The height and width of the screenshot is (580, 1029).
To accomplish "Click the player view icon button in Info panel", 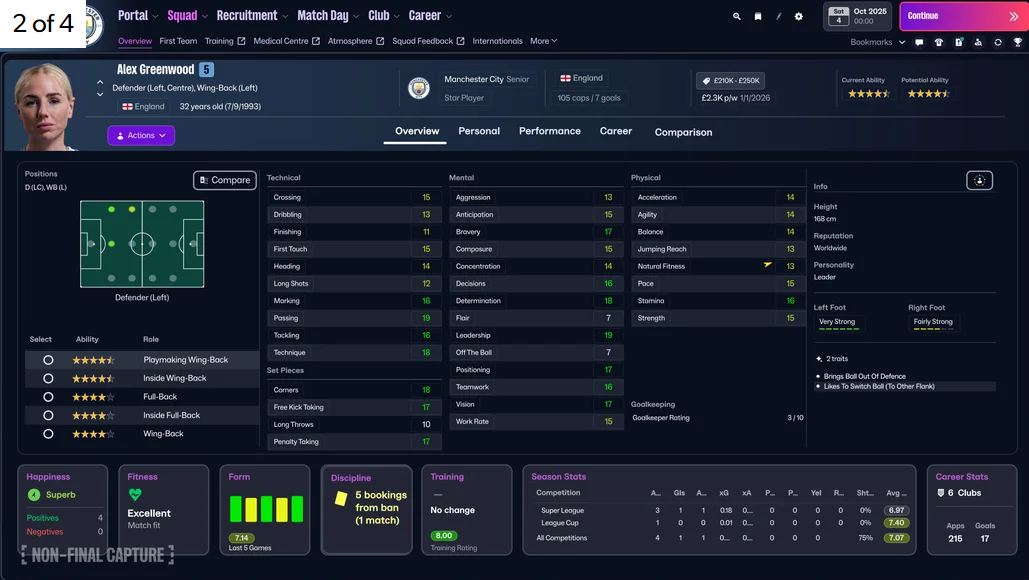I will point(979,180).
